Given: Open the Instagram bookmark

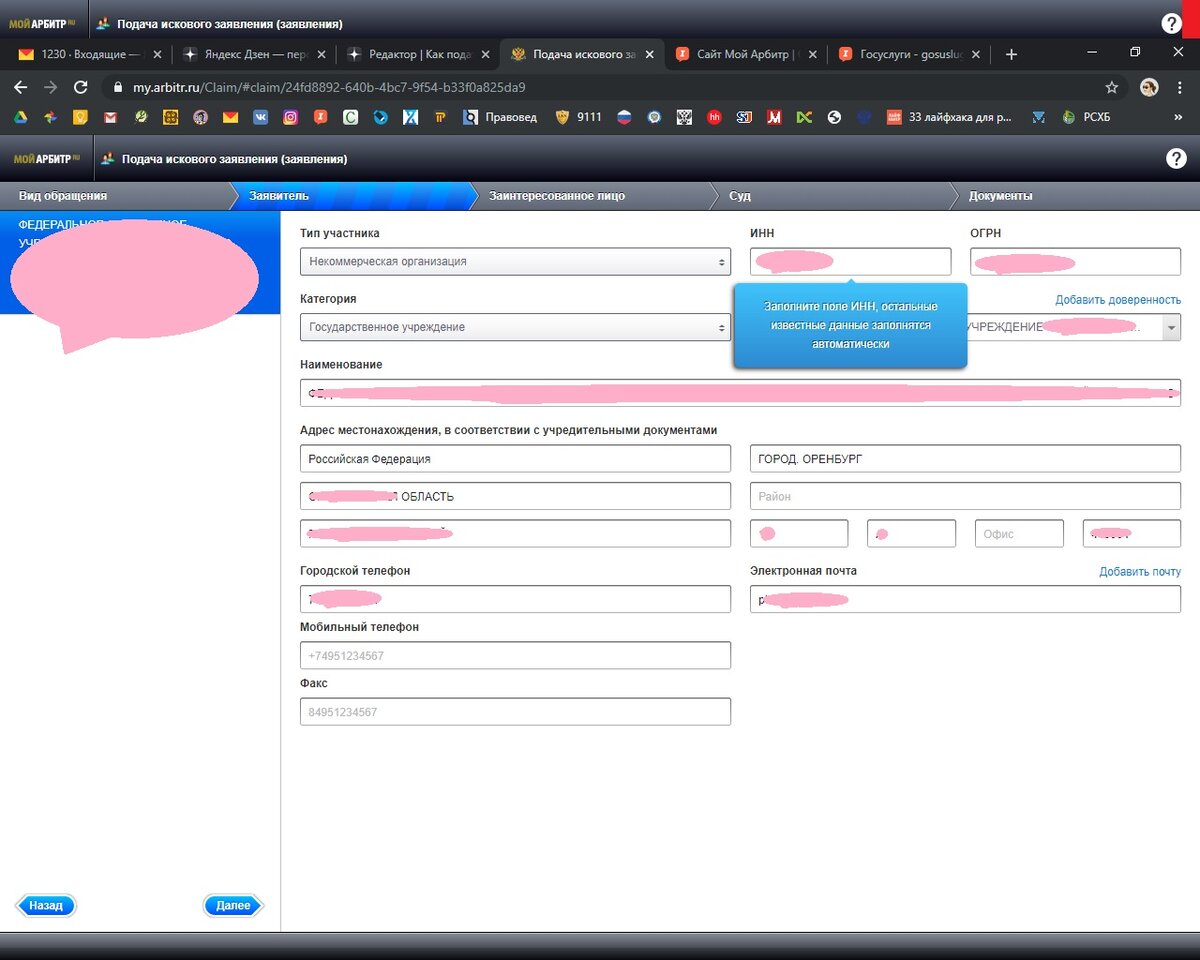Looking at the screenshot, I should pyautogui.click(x=291, y=117).
